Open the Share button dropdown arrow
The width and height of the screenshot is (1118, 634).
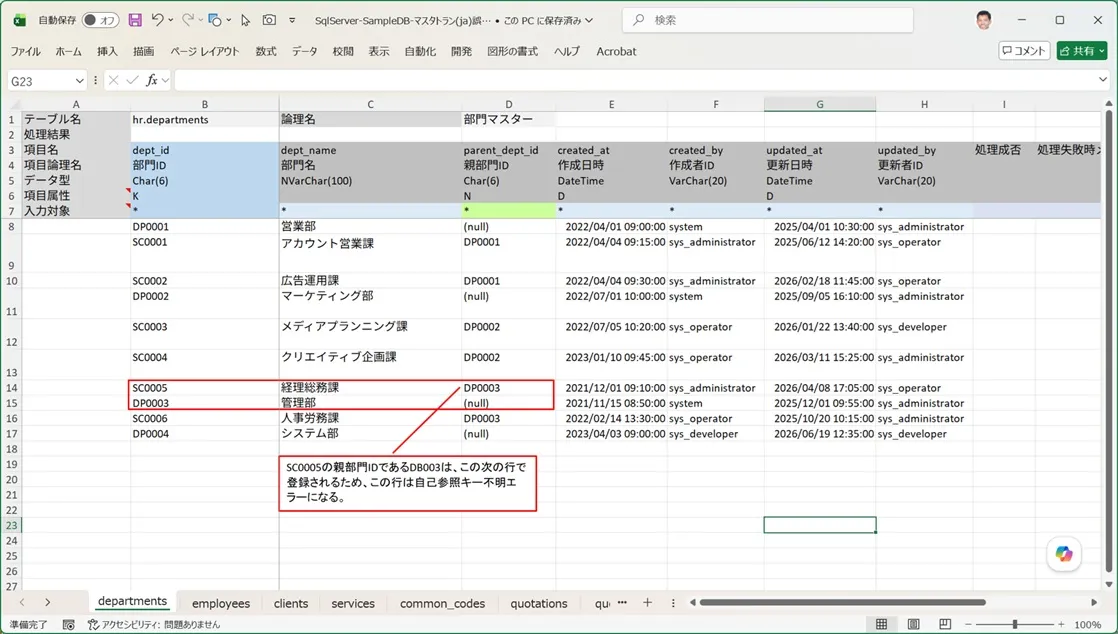(x=1102, y=51)
